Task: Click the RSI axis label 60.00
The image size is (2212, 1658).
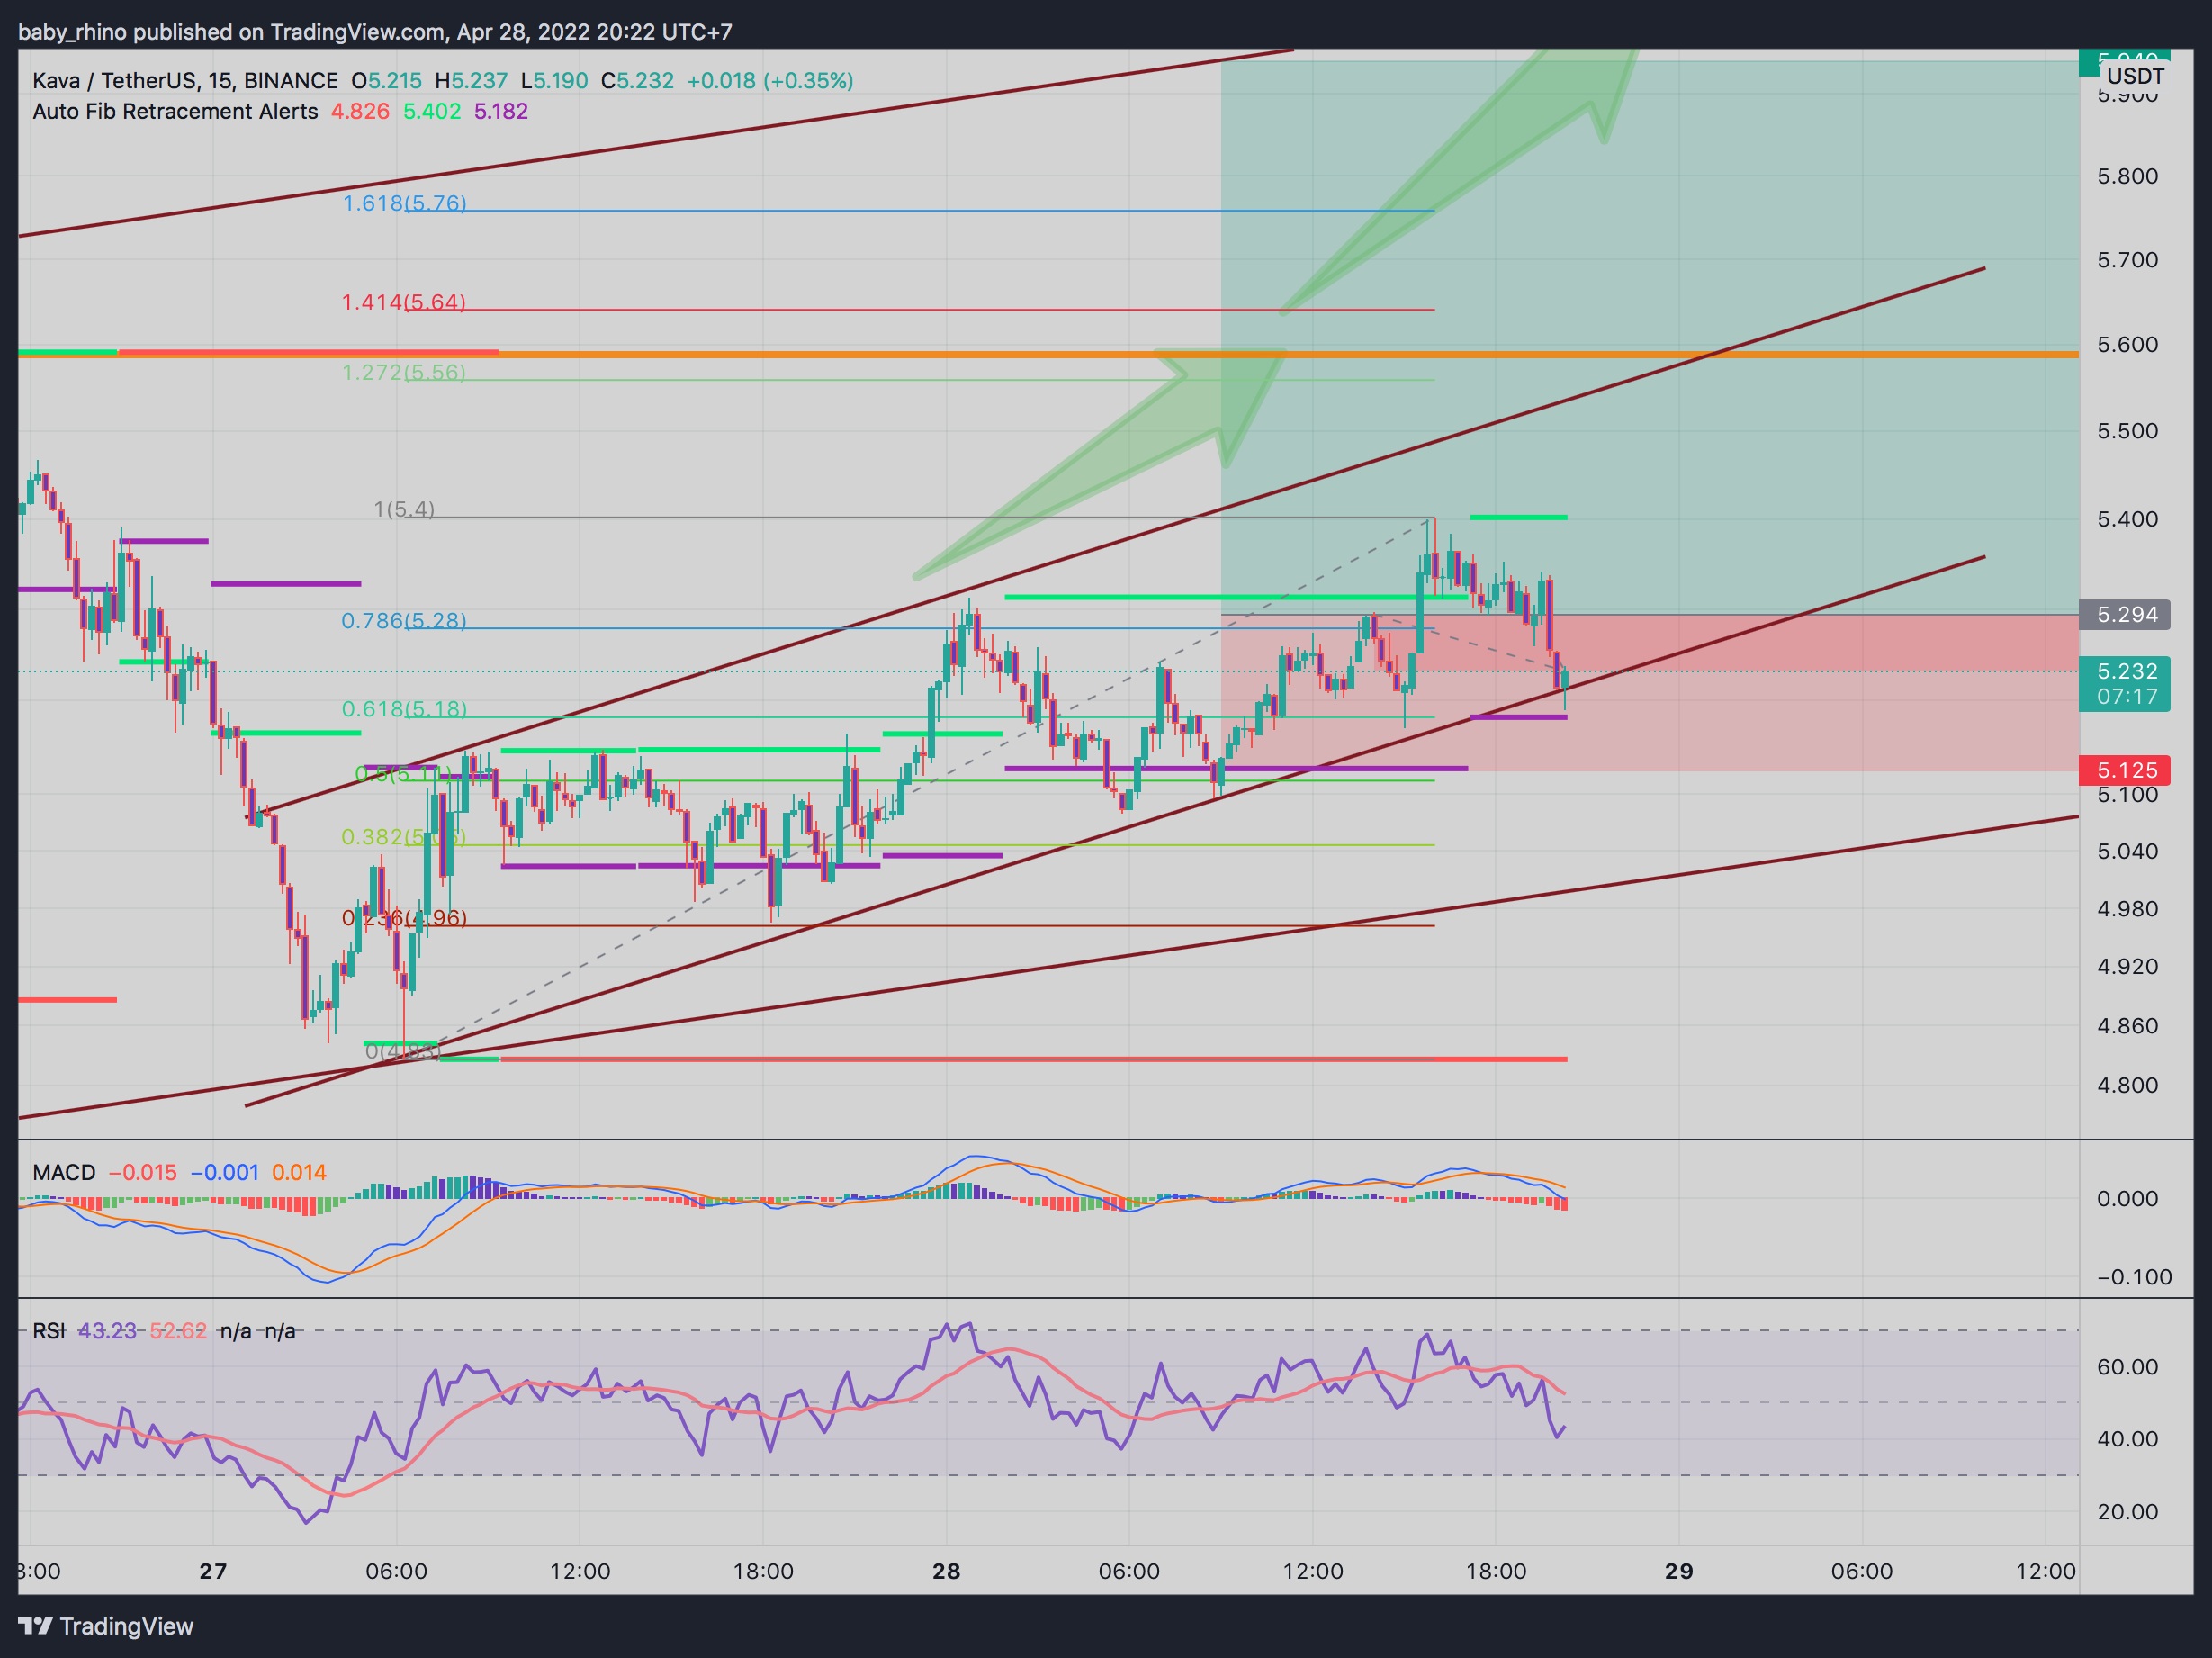Action: tap(2128, 1367)
